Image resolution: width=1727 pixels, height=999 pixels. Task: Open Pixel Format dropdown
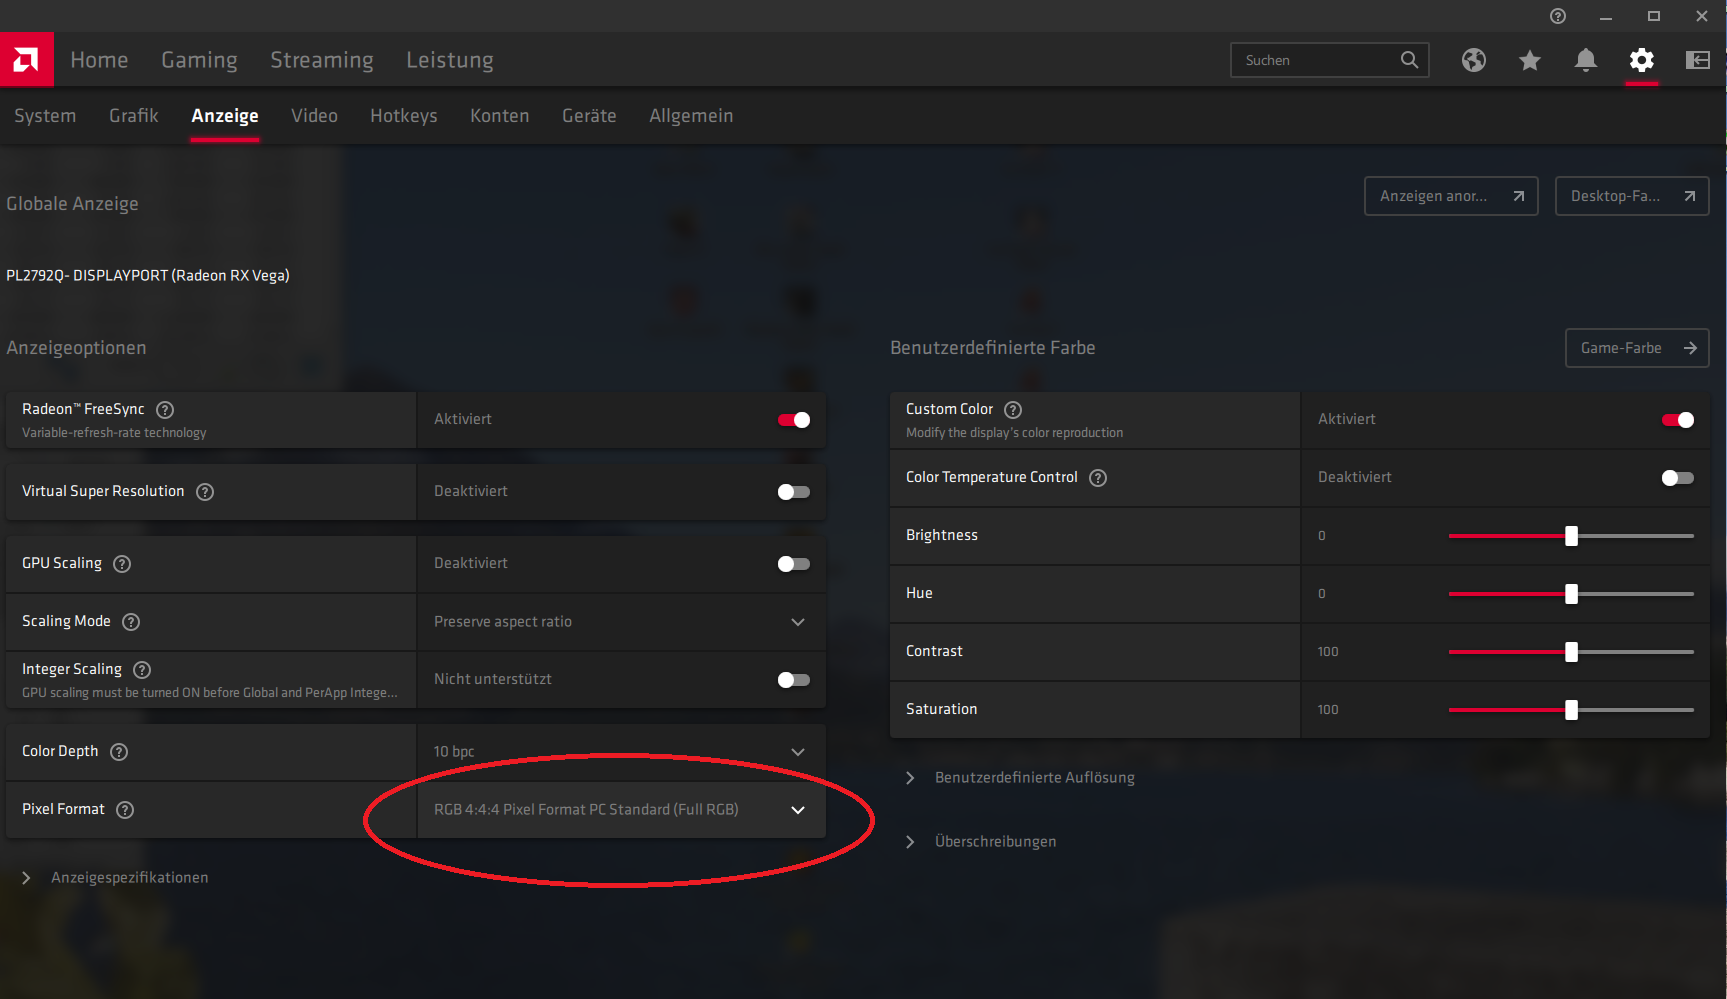pyautogui.click(x=621, y=810)
